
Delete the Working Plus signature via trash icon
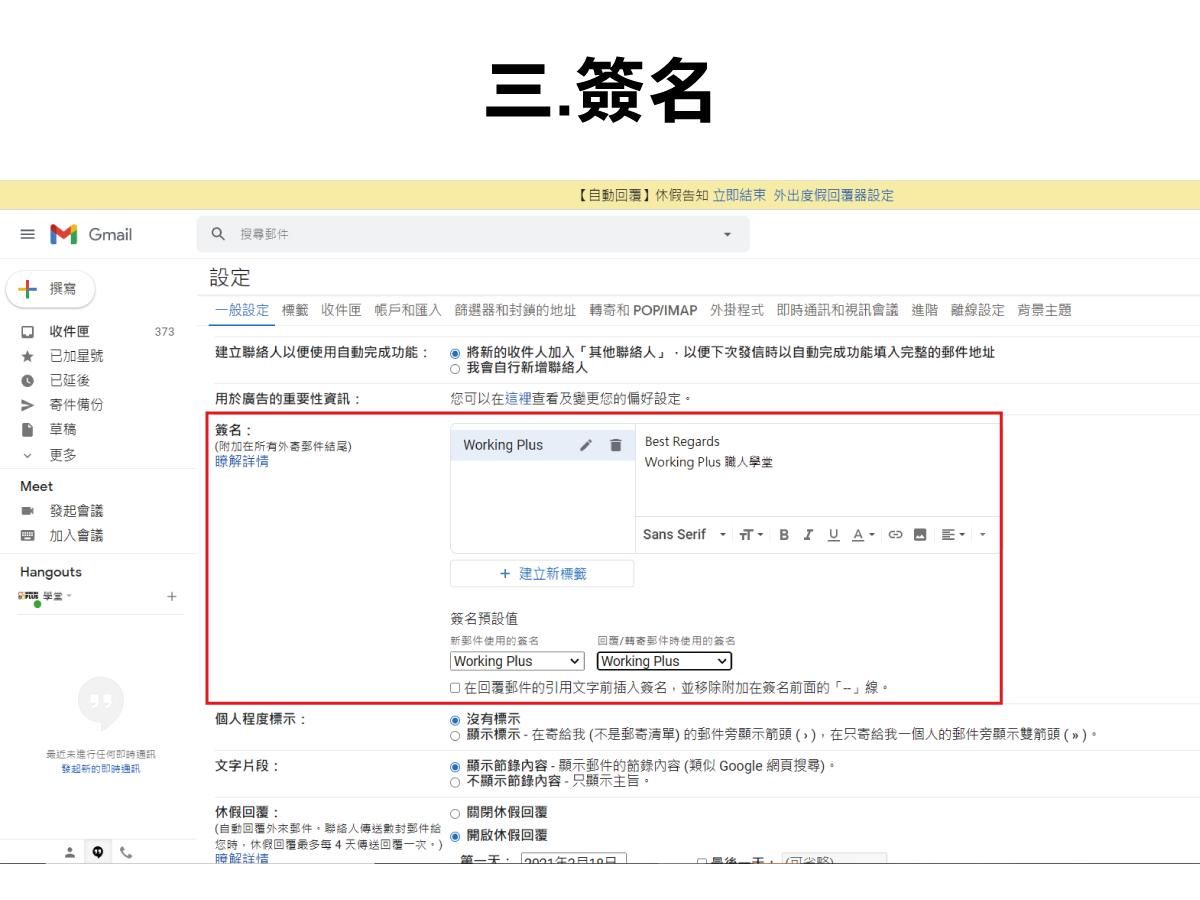[617, 444]
